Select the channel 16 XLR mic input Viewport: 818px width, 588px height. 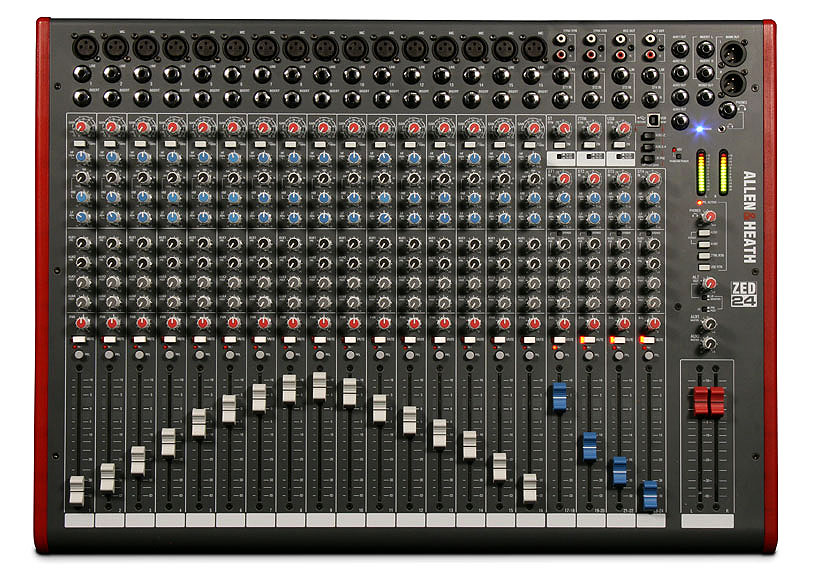point(534,49)
